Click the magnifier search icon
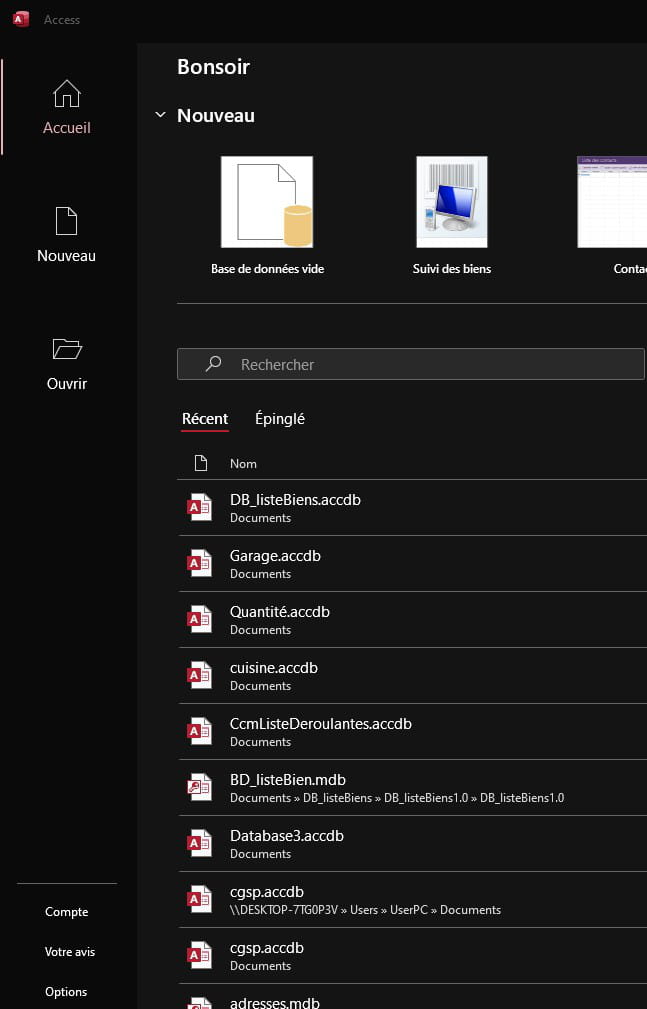Image resolution: width=647 pixels, height=1009 pixels. (213, 364)
